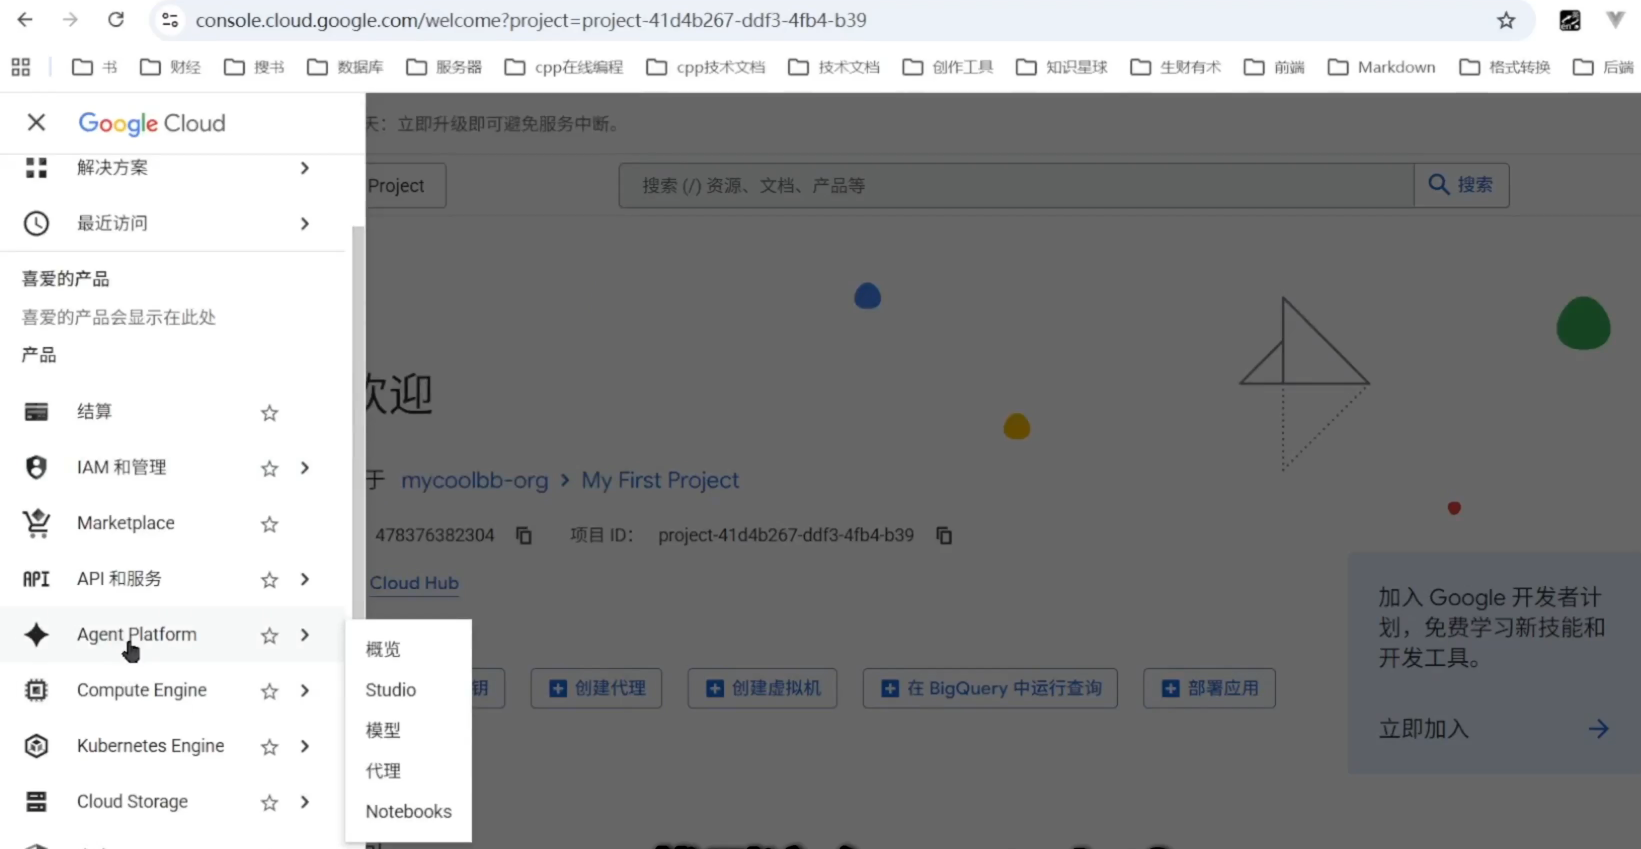Click the Cloud Storage icon
Image resolution: width=1641 pixels, height=849 pixels.
(x=36, y=802)
